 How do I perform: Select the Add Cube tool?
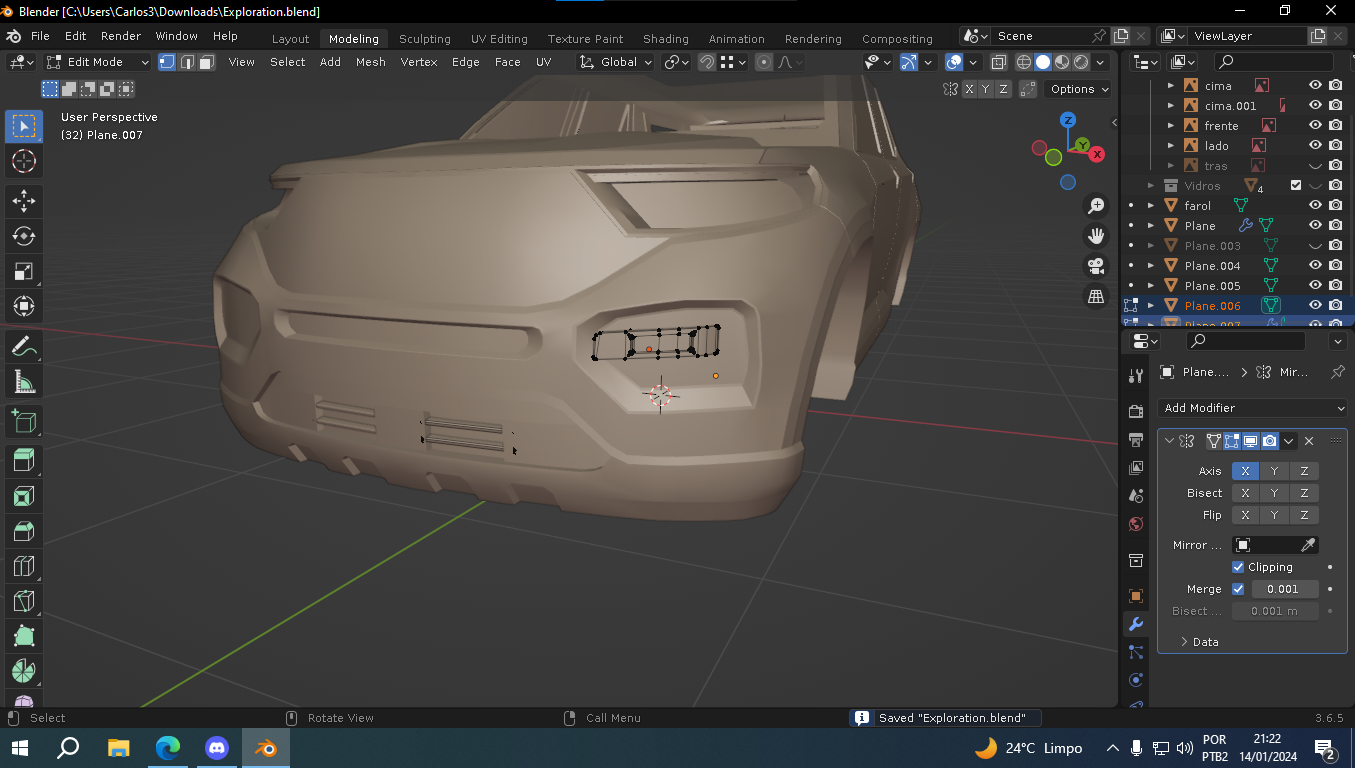(24, 422)
